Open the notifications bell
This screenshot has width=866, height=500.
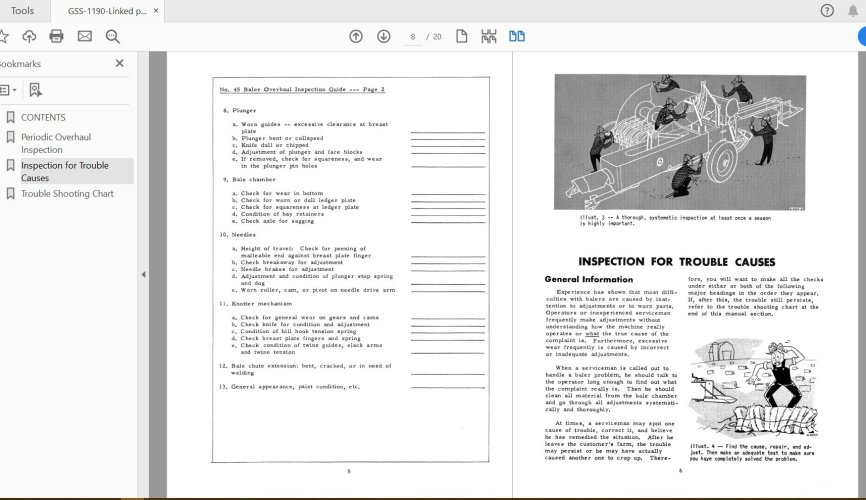click(853, 10)
